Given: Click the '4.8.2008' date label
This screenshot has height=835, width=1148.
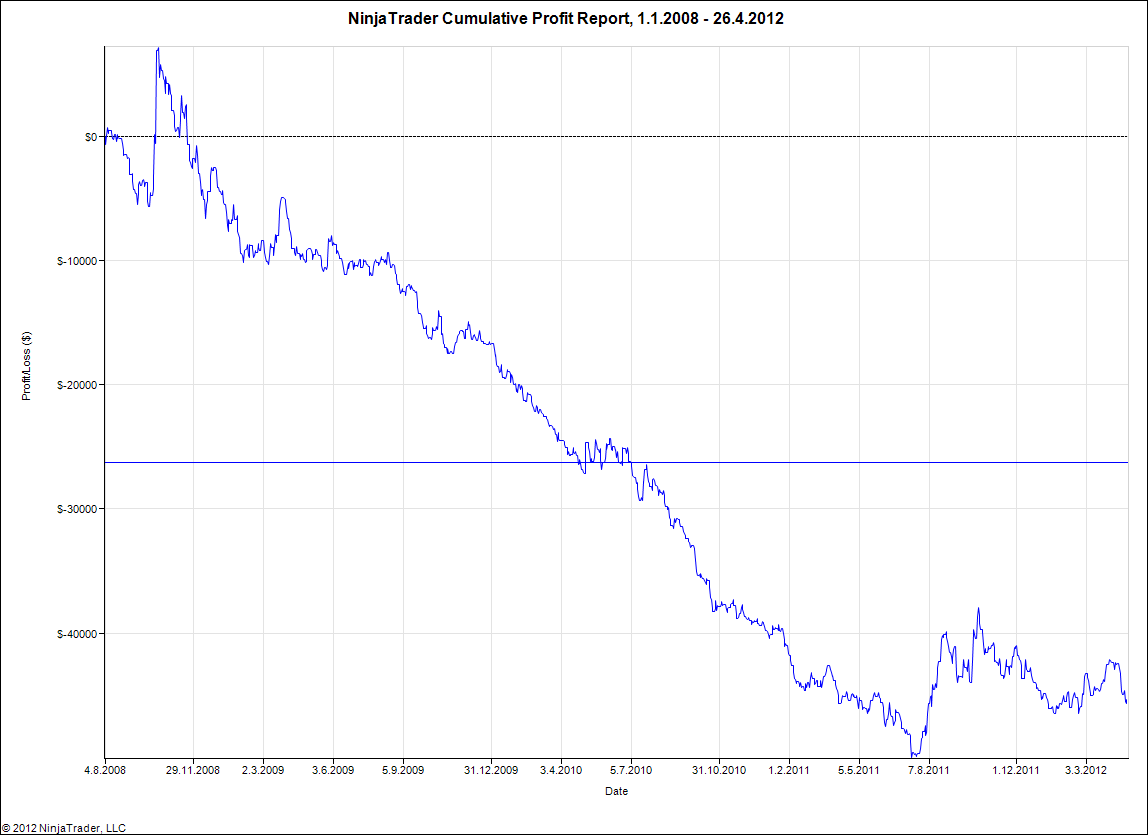Looking at the screenshot, I should 105,770.
